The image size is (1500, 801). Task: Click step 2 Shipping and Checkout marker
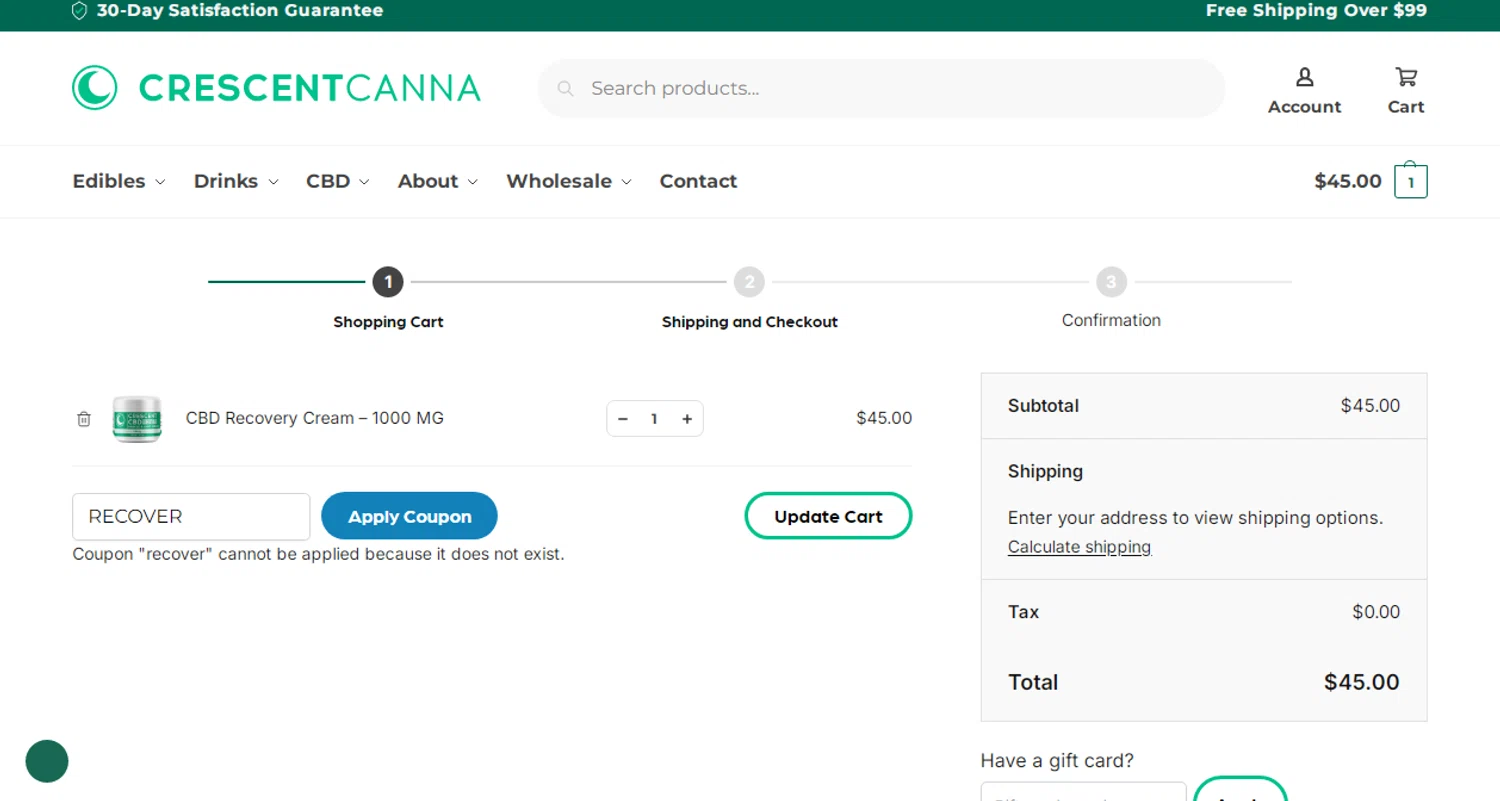pyautogui.click(x=749, y=282)
